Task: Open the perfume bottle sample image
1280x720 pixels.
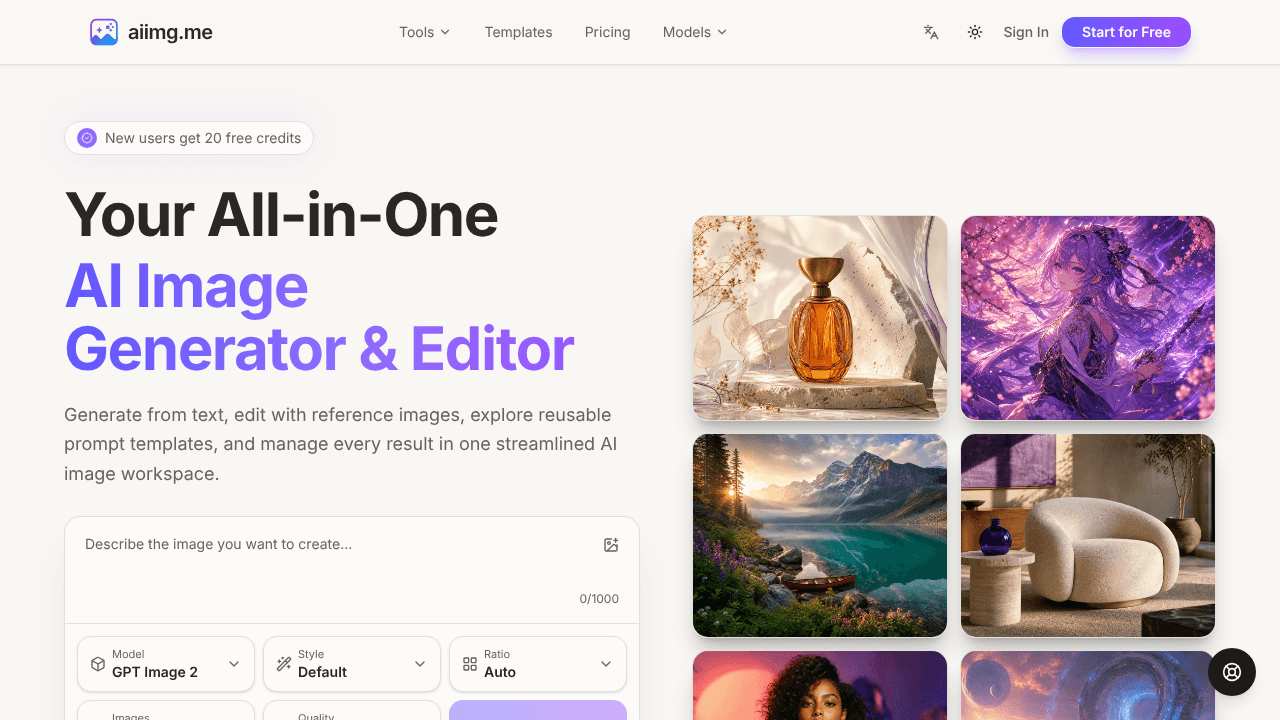Action: [820, 318]
